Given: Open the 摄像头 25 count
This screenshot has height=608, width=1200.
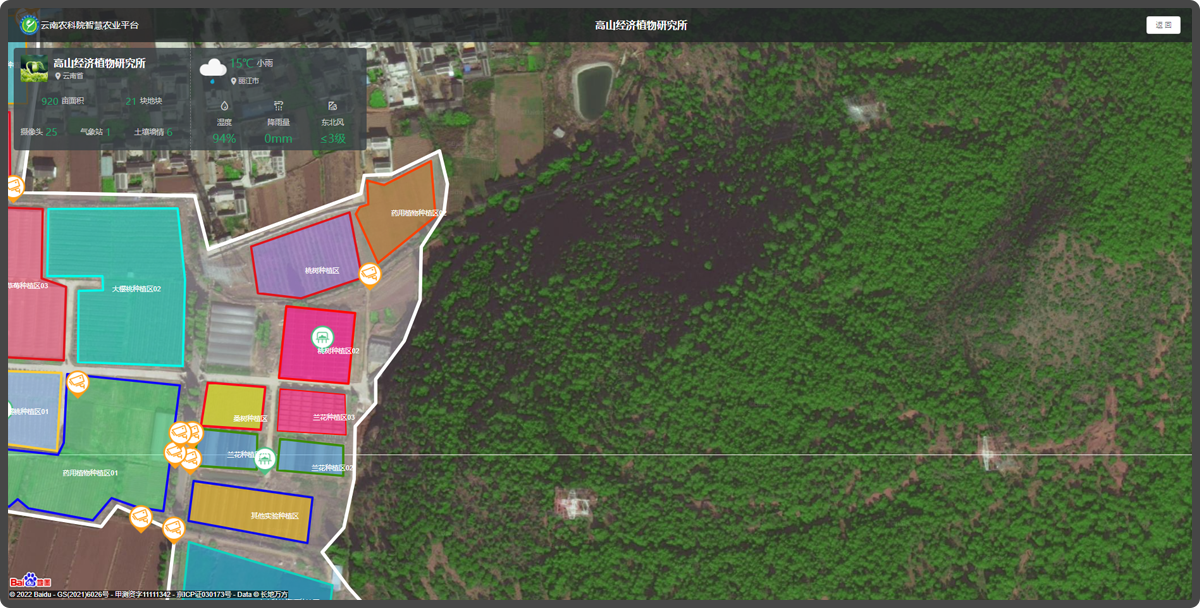Looking at the screenshot, I should coord(39,132).
